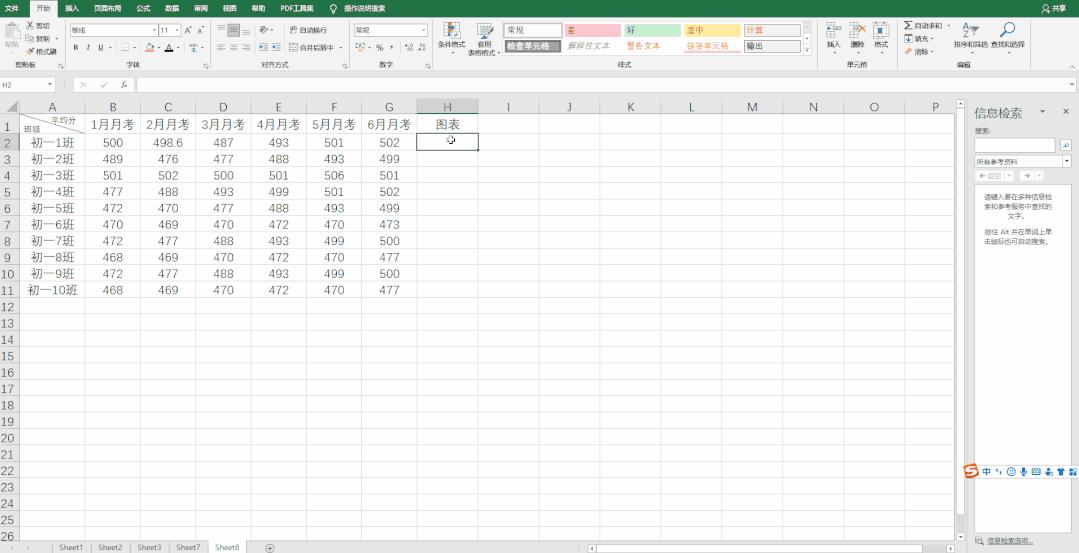Click the cell borders icon
1079x553 pixels.
125,47
